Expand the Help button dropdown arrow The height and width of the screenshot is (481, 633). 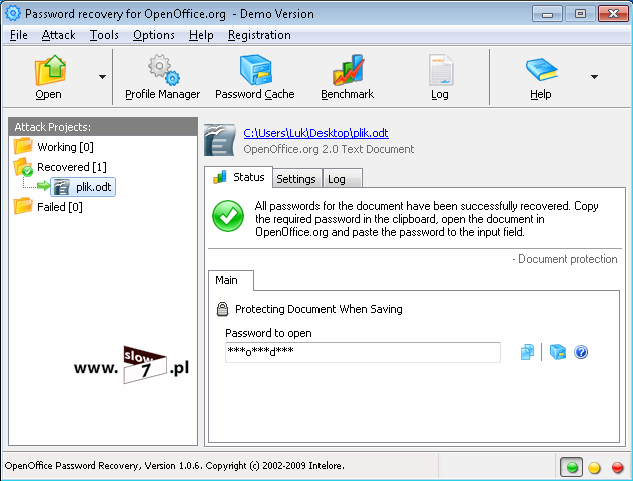pos(594,77)
